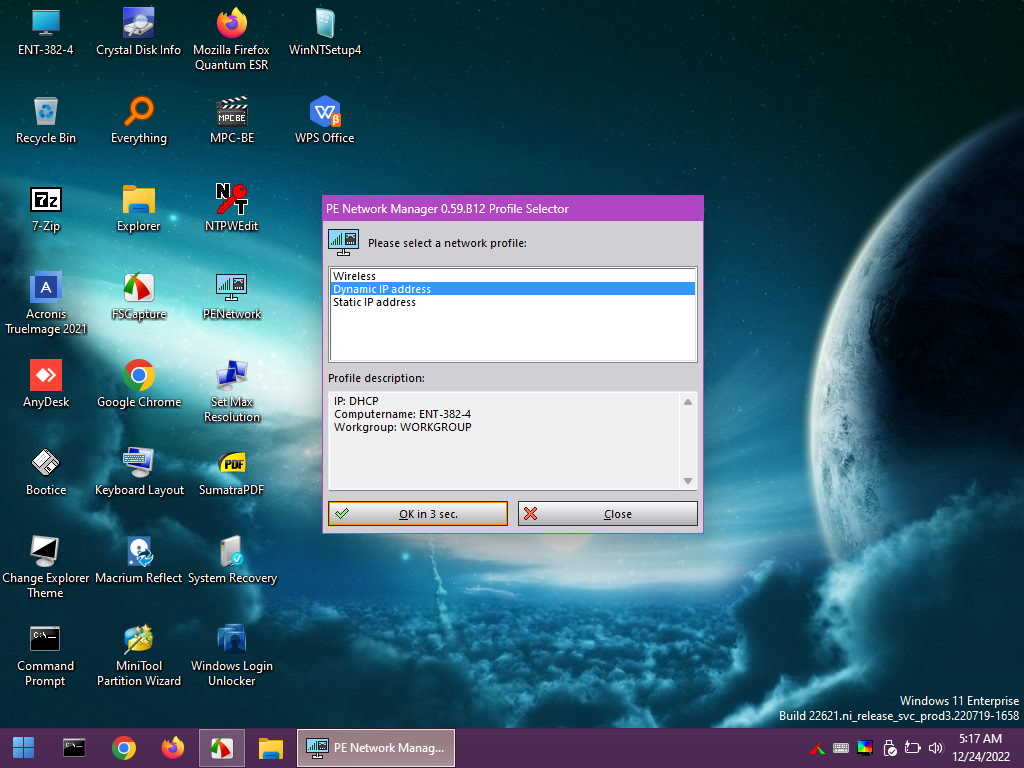Screen dimensions: 1024x768
Task: Open the Windows Login Unlocker icon
Action: (231, 655)
